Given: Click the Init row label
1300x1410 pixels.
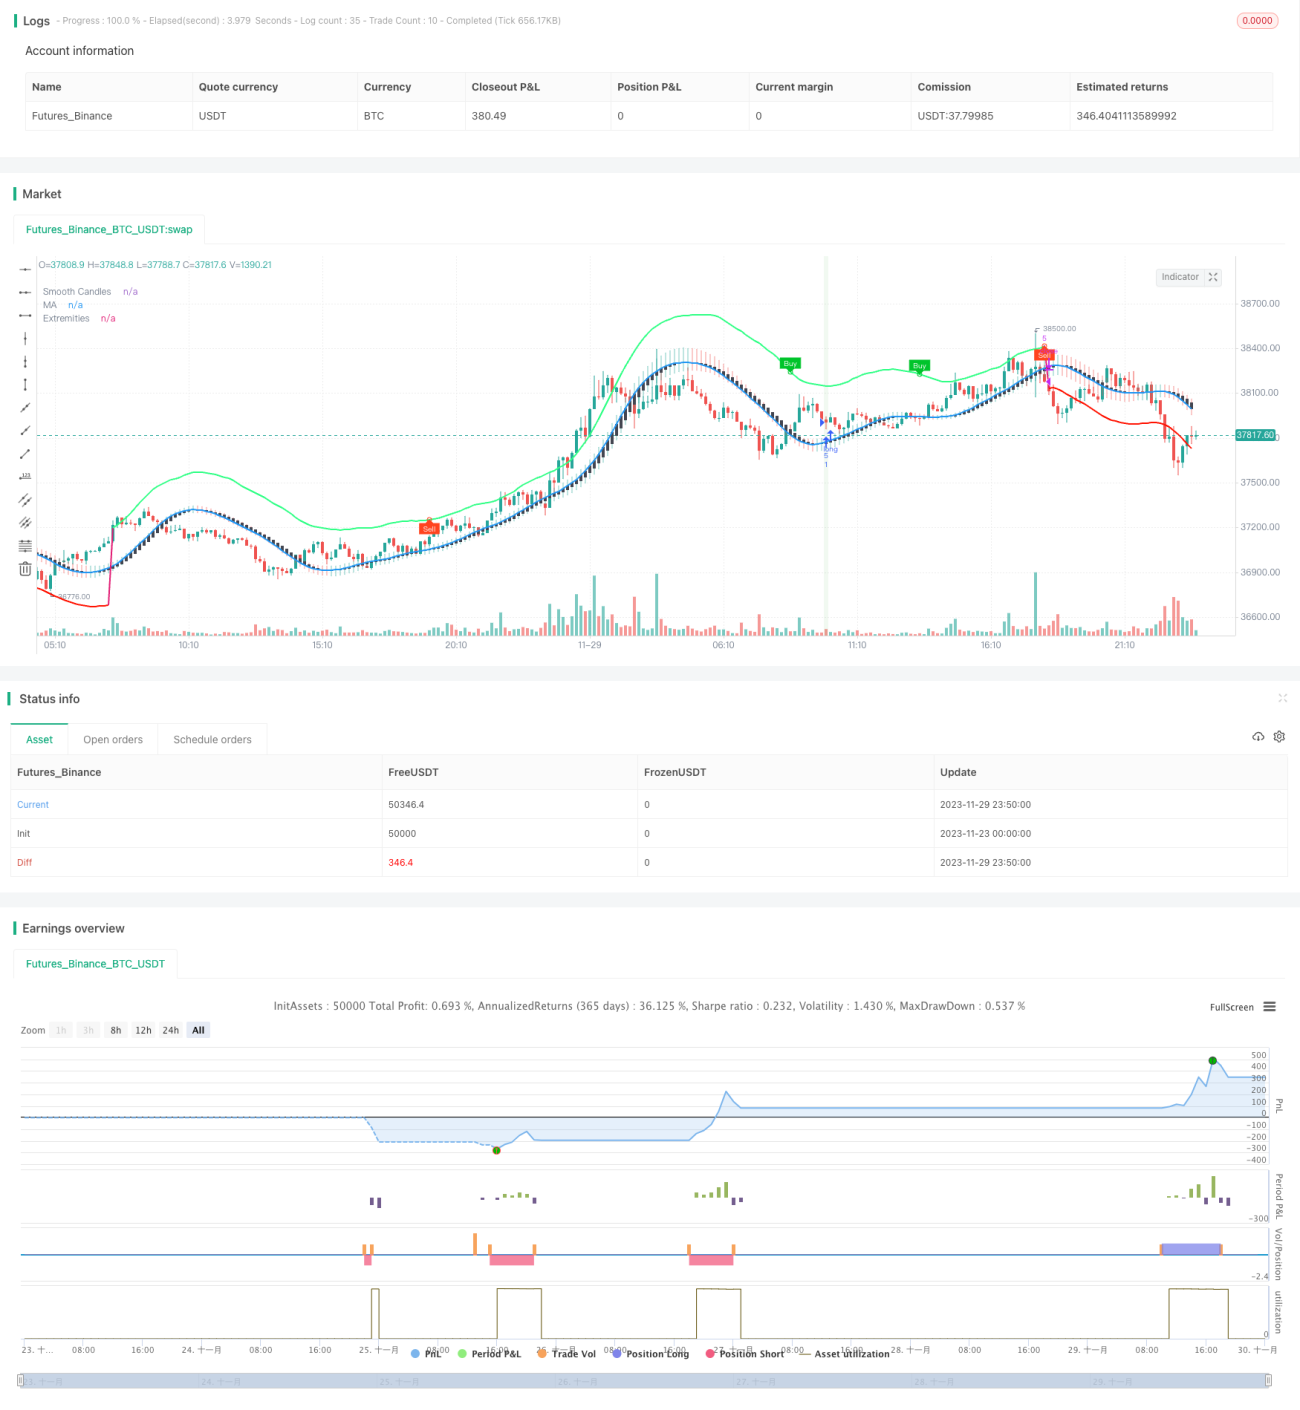Looking at the screenshot, I should tap(24, 834).
